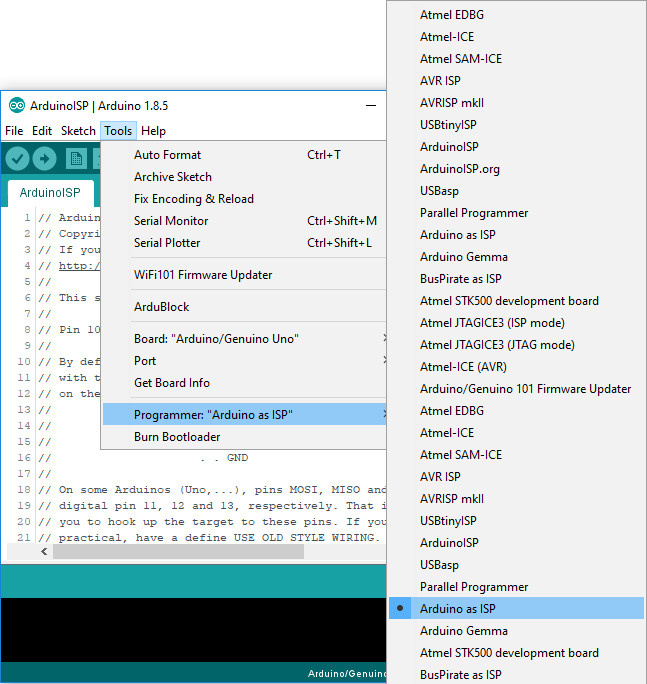Click line 21 text "USE OLD STYLE WIRING"
This screenshot has width=647, height=684.
click(304, 537)
